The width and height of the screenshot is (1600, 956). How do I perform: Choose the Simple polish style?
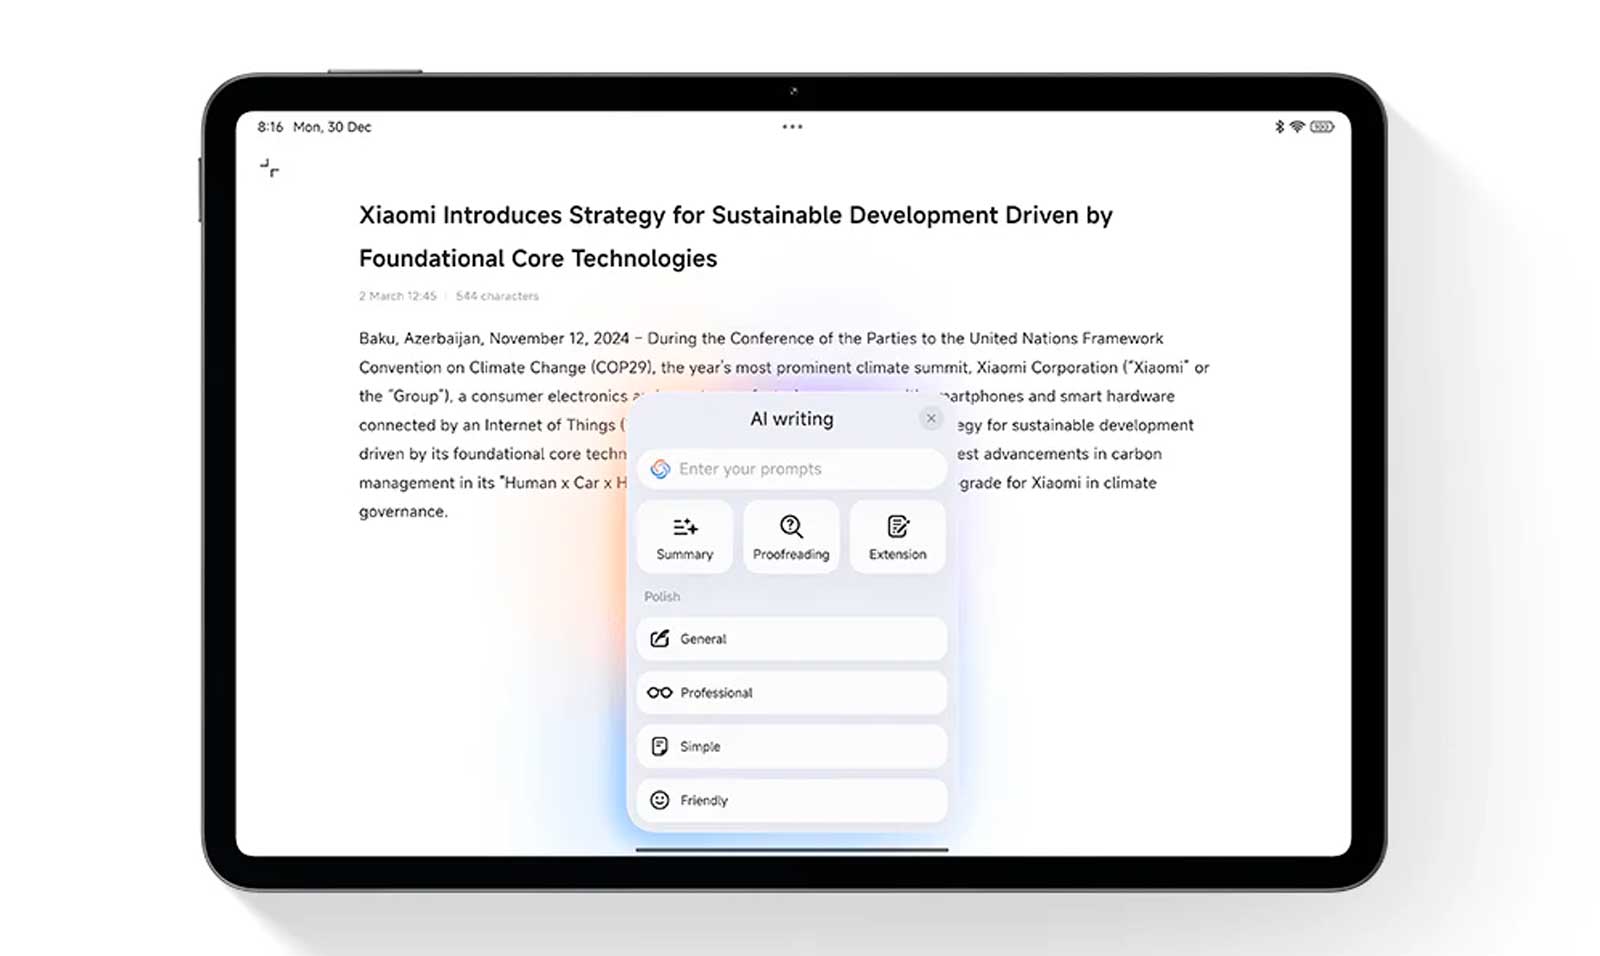click(x=791, y=747)
